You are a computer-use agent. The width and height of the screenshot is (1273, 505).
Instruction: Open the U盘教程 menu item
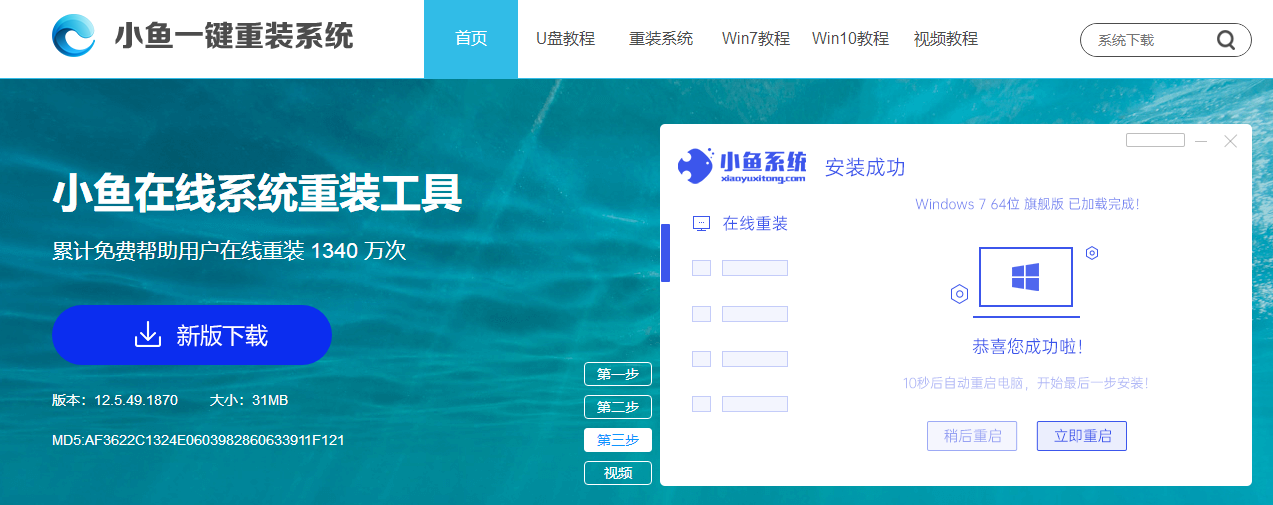pos(565,39)
